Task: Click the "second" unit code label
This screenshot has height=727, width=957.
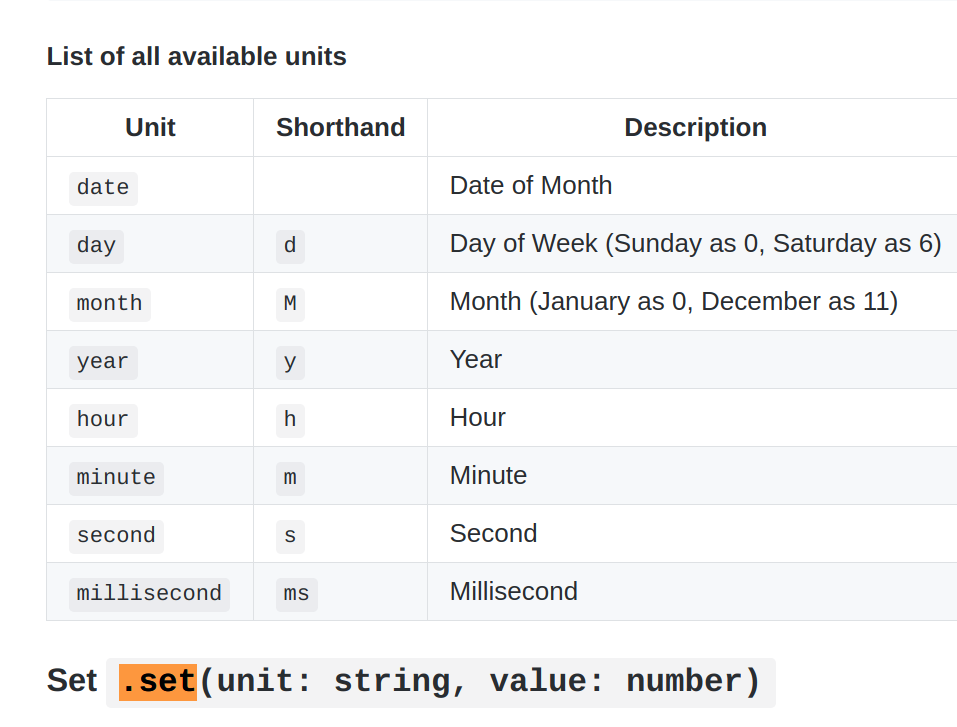Action: point(116,536)
